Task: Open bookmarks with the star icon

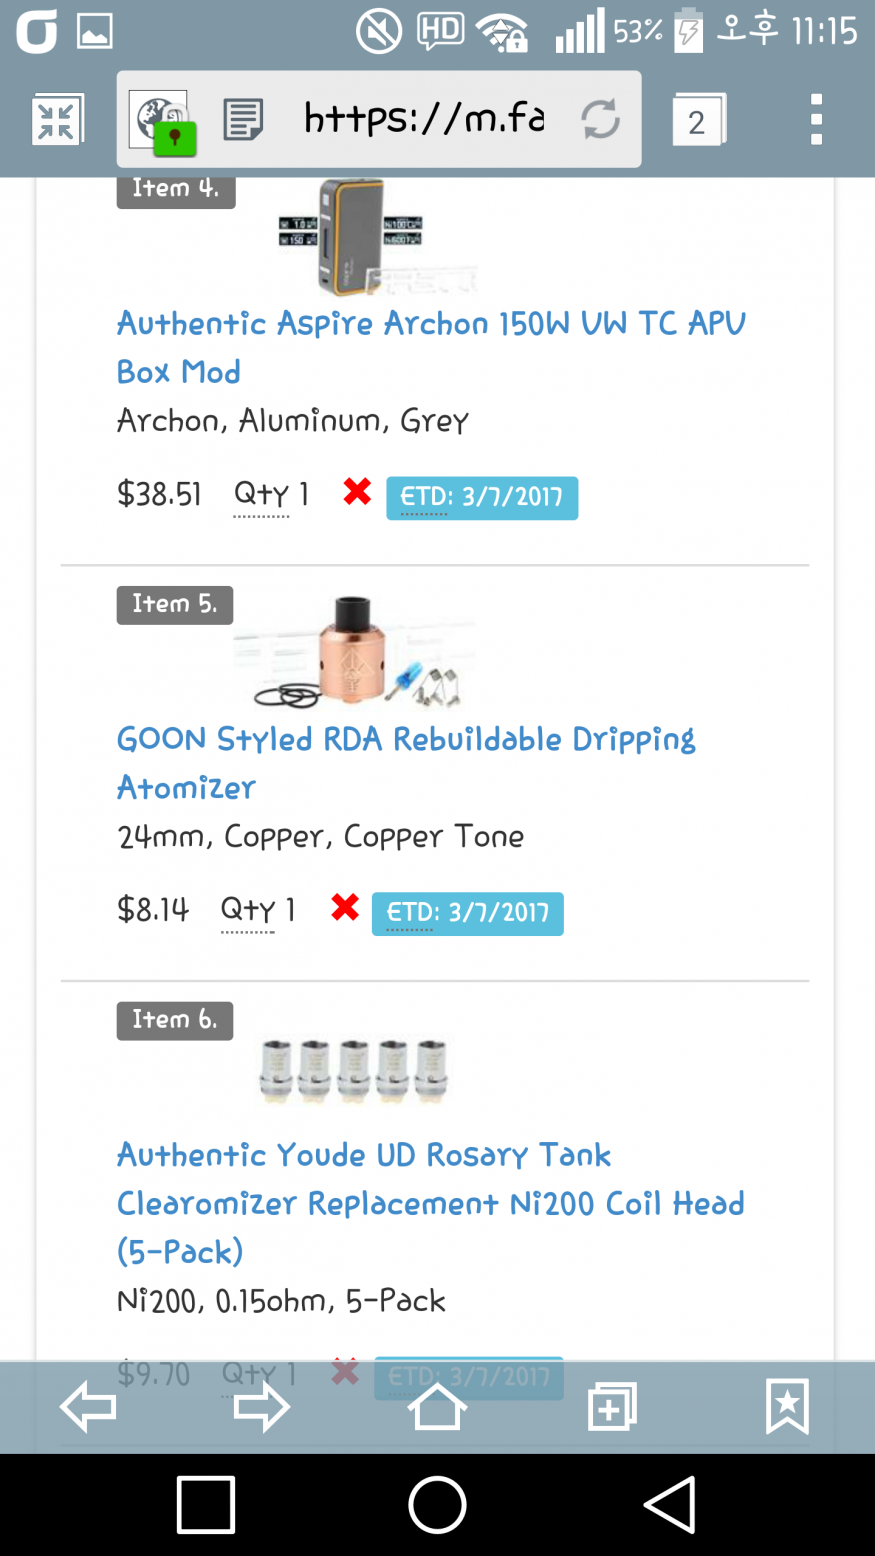Action: (x=787, y=1407)
